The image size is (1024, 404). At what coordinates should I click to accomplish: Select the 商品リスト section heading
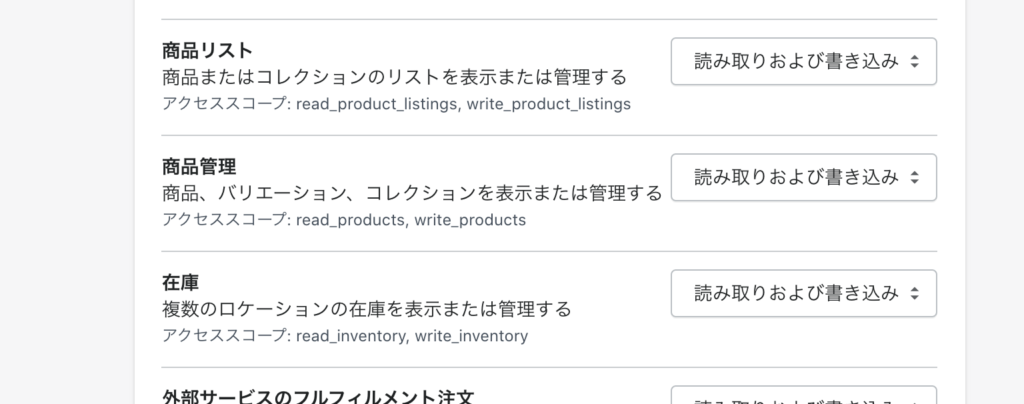point(208,50)
